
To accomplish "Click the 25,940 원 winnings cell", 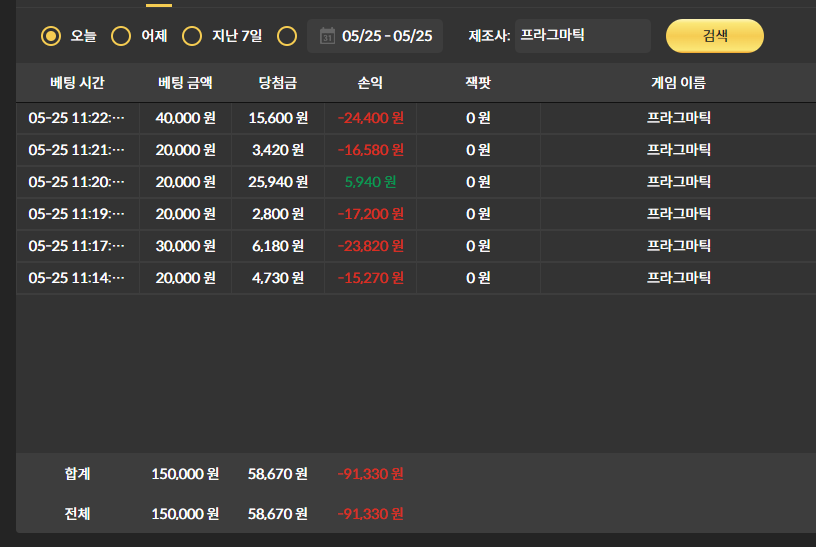I will (278, 182).
